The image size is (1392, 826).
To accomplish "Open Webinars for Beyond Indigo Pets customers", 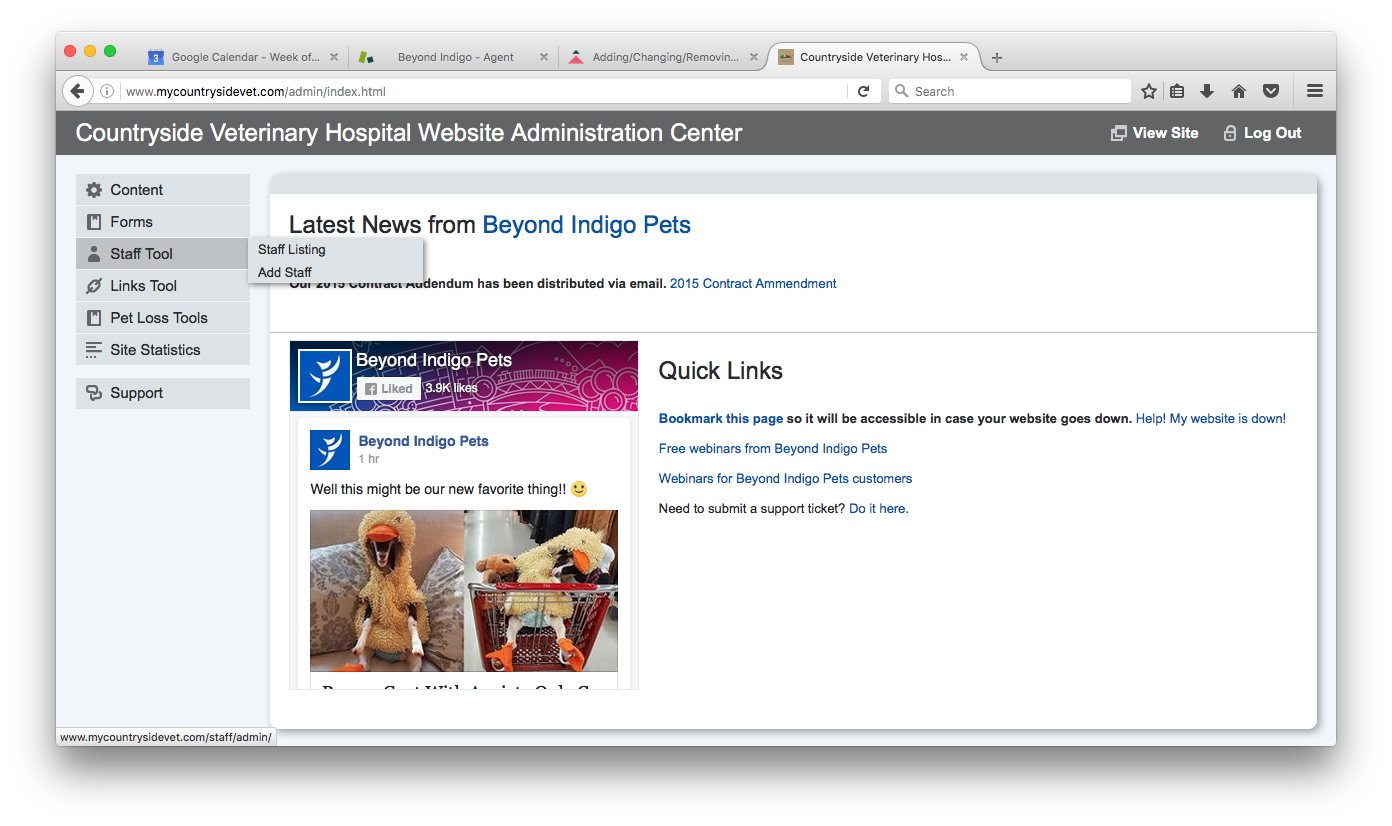I will pos(785,479).
